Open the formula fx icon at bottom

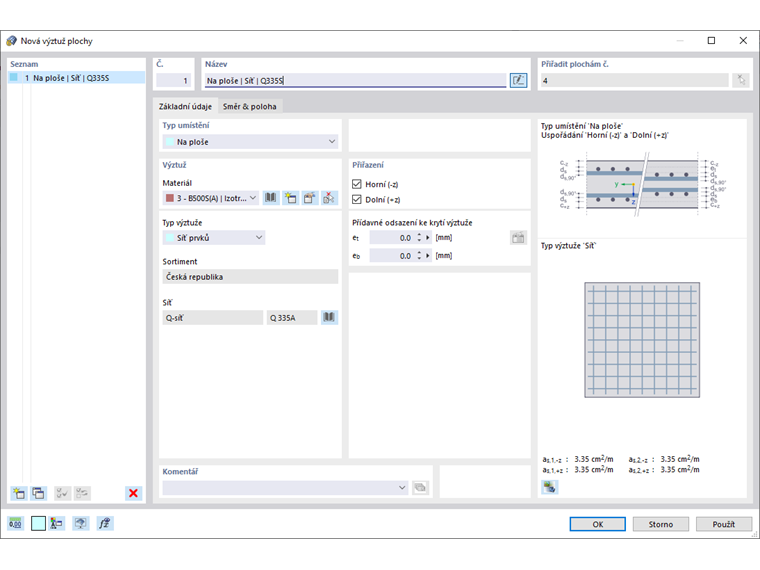pyautogui.click(x=104, y=523)
